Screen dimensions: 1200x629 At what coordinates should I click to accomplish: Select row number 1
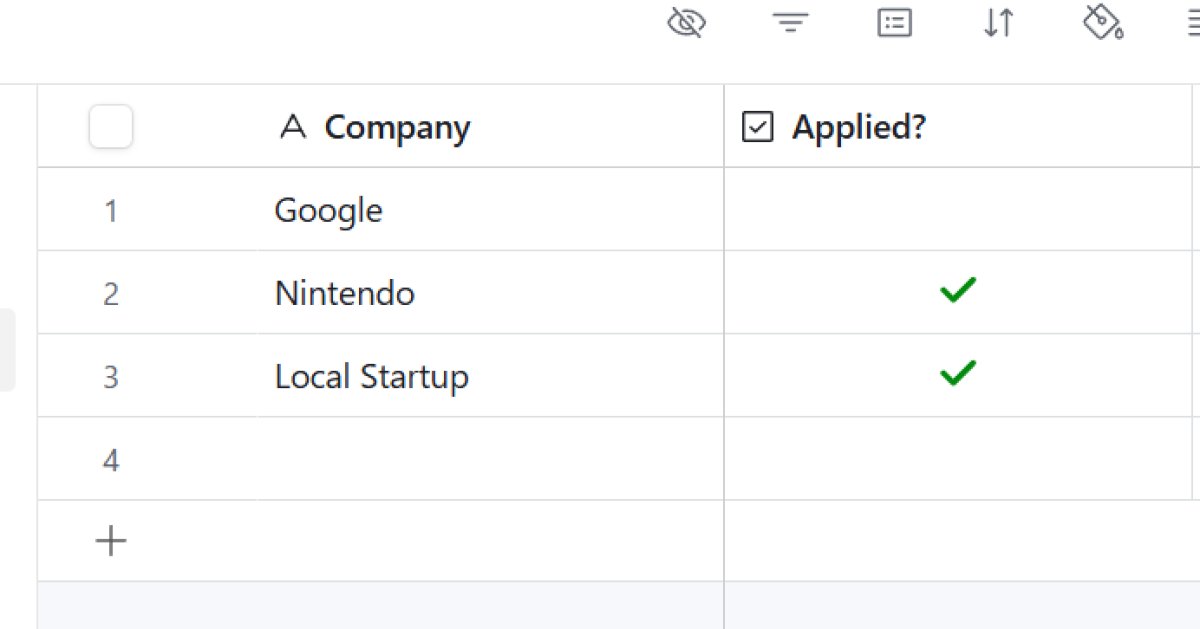pos(110,210)
